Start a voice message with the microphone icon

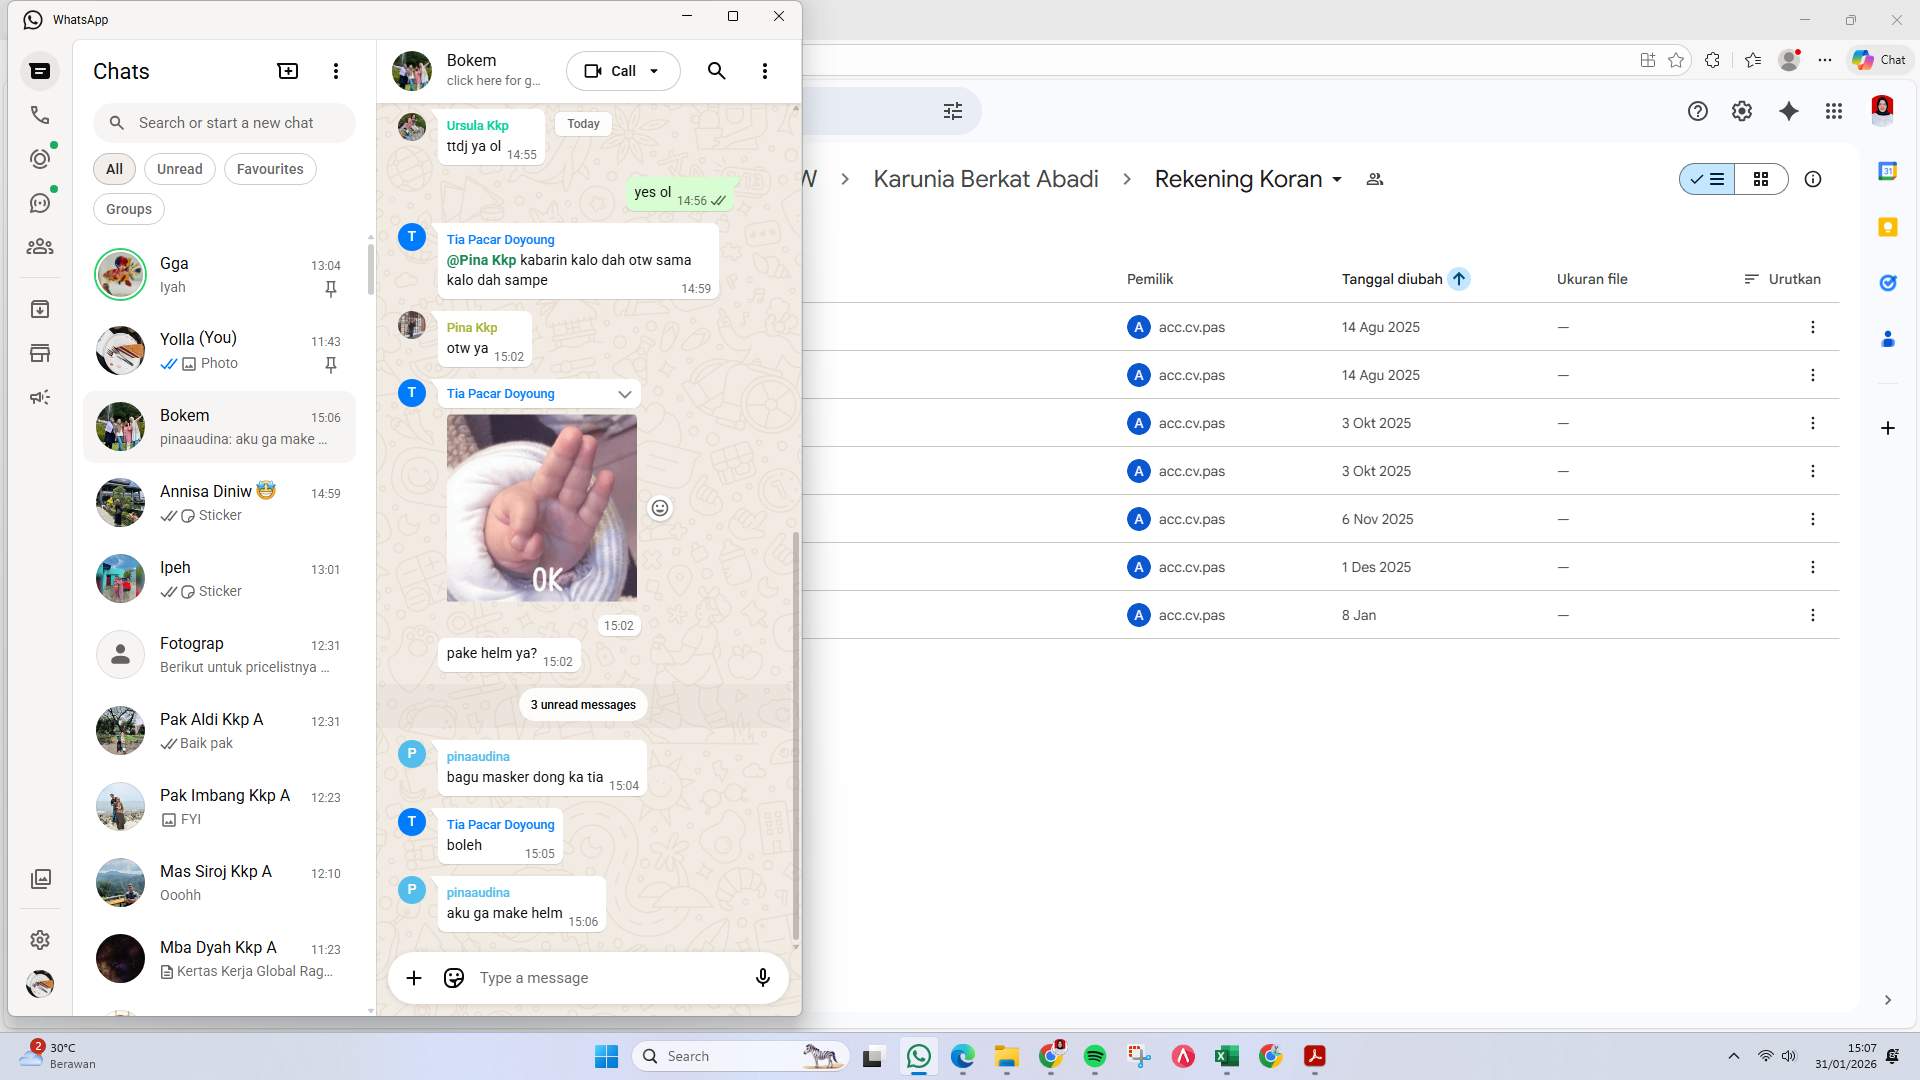(x=762, y=978)
